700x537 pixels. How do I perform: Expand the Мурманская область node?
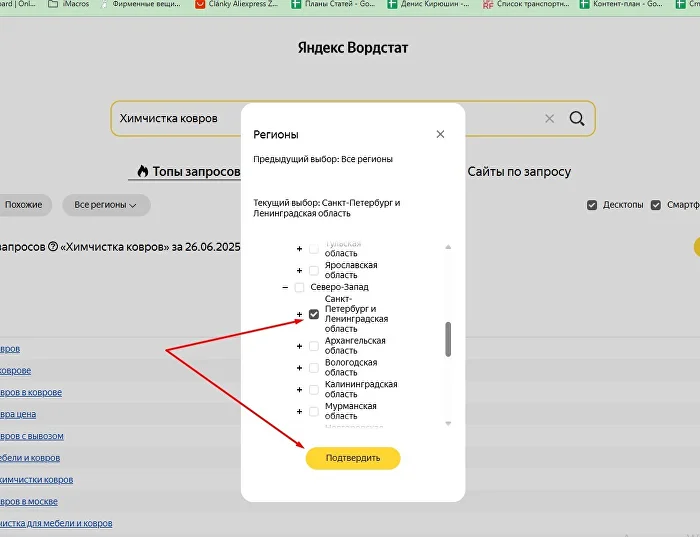click(300, 412)
